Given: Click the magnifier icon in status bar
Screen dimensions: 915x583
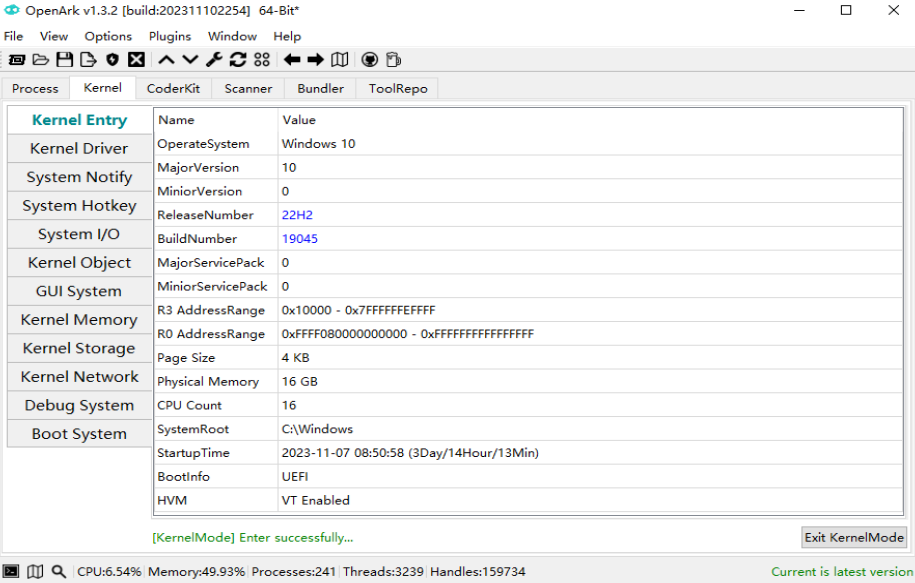Looking at the screenshot, I should point(59,572).
